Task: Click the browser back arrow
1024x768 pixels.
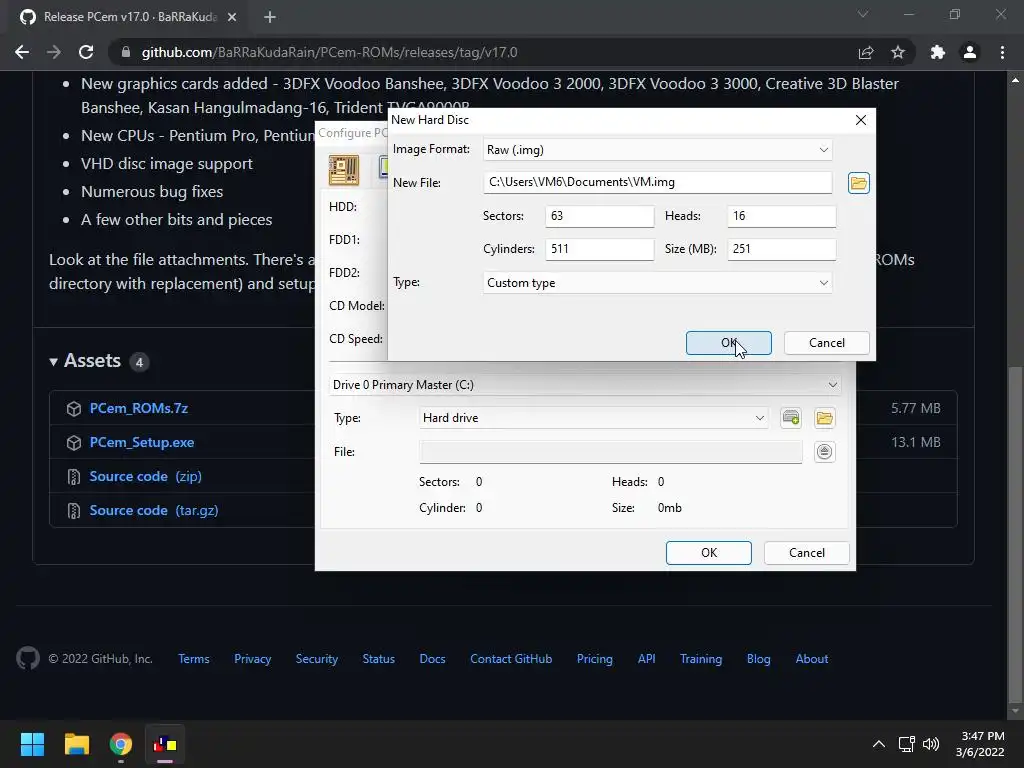Action: 22,52
